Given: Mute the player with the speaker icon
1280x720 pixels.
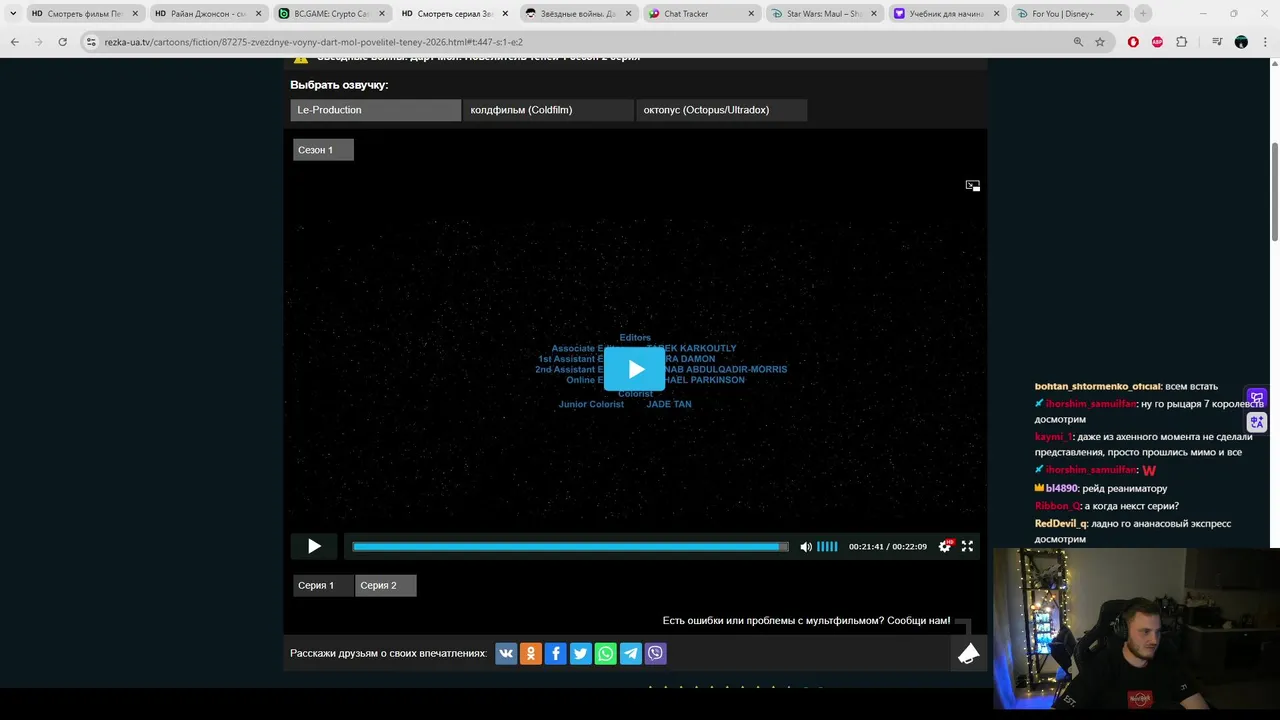Looking at the screenshot, I should [x=806, y=546].
